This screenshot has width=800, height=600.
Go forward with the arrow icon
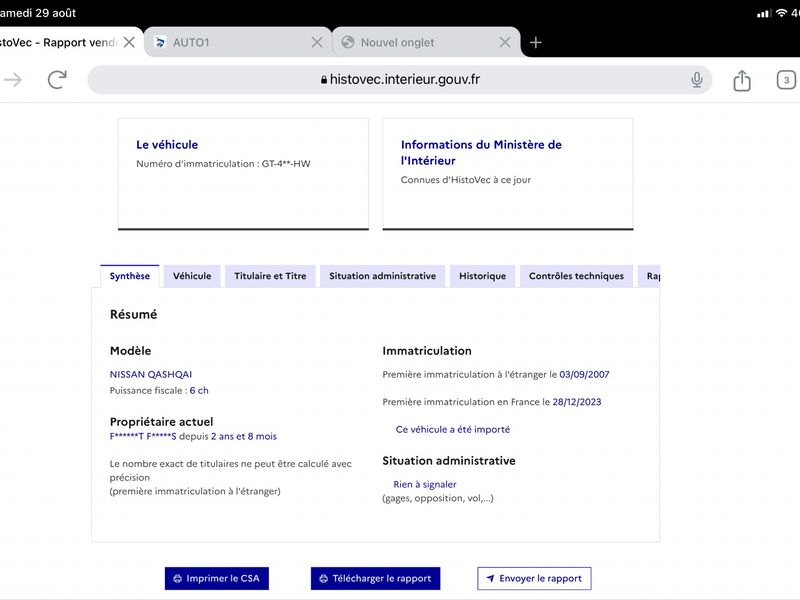(13, 80)
